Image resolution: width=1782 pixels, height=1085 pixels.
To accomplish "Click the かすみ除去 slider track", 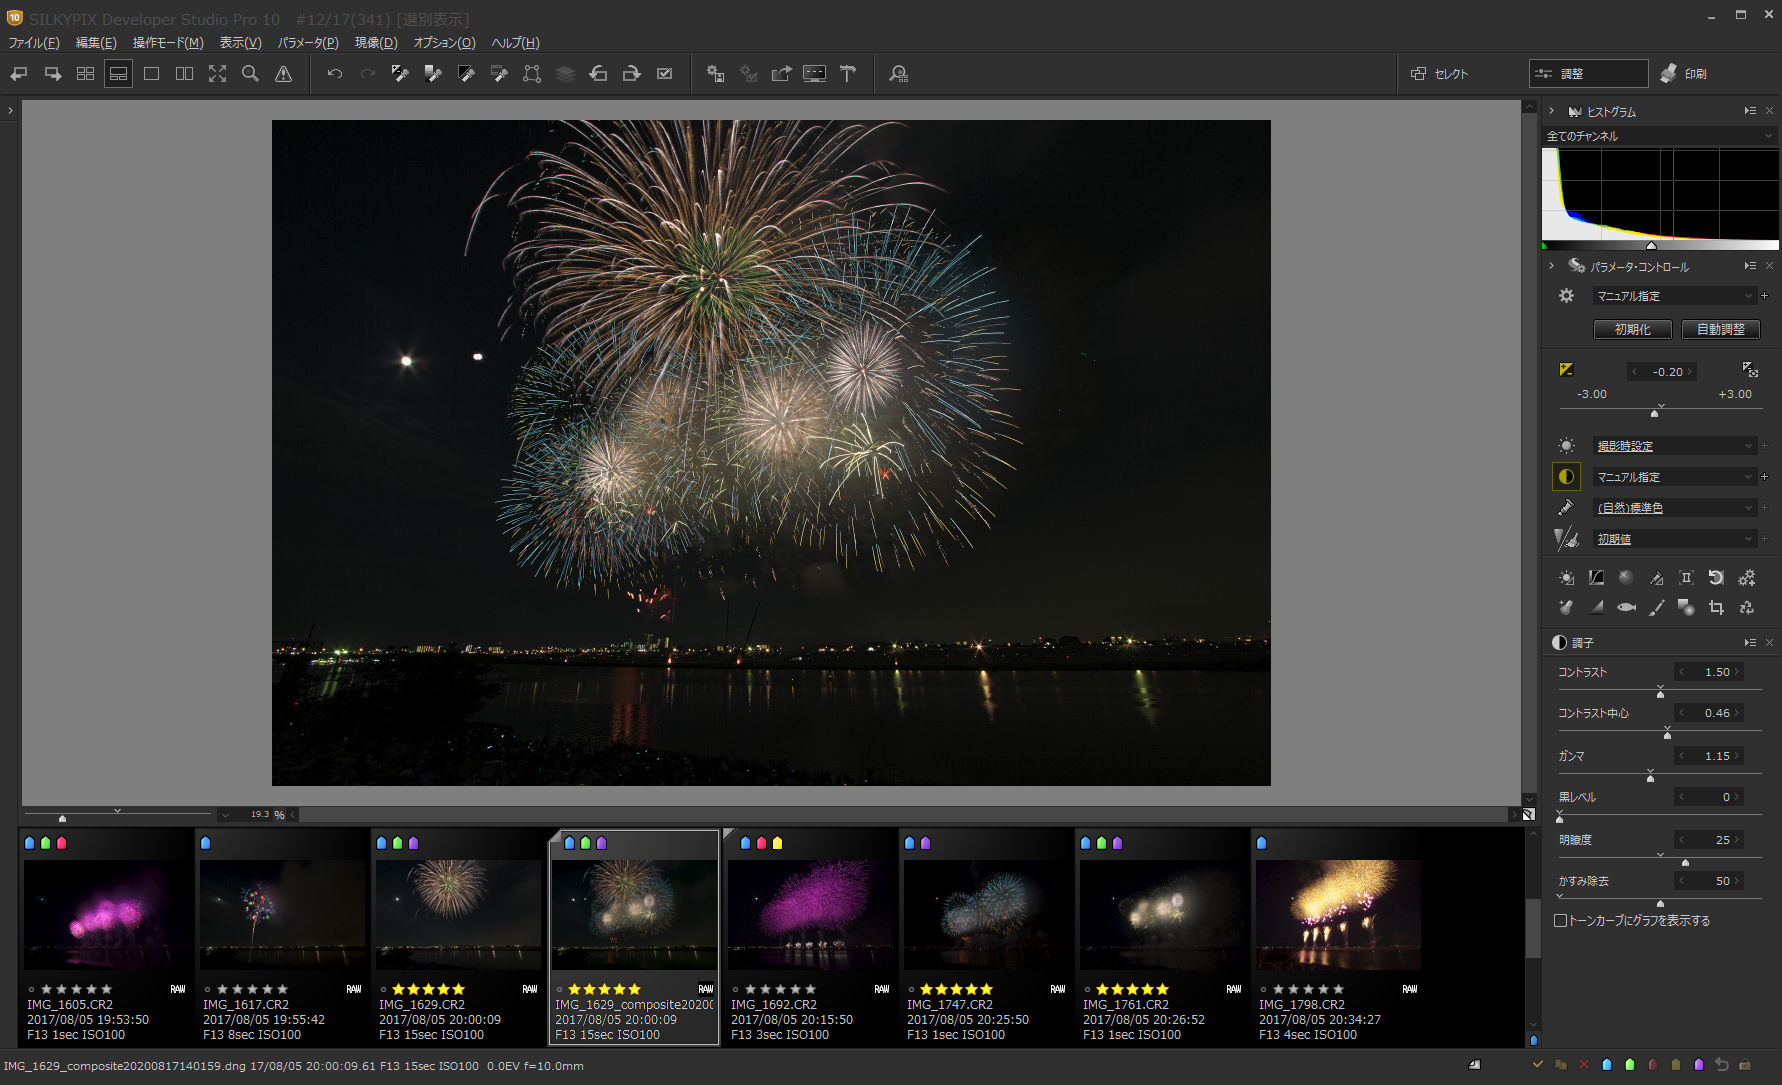I will tap(1660, 899).
